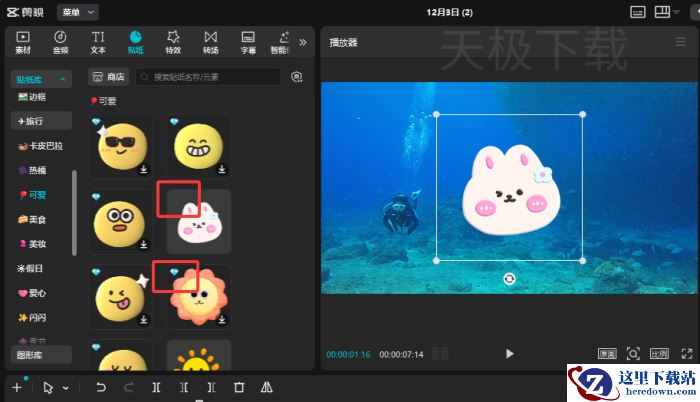Open the 菜单 dropdown menu
The height and width of the screenshot is (402, 700).
tap(78, 12)
